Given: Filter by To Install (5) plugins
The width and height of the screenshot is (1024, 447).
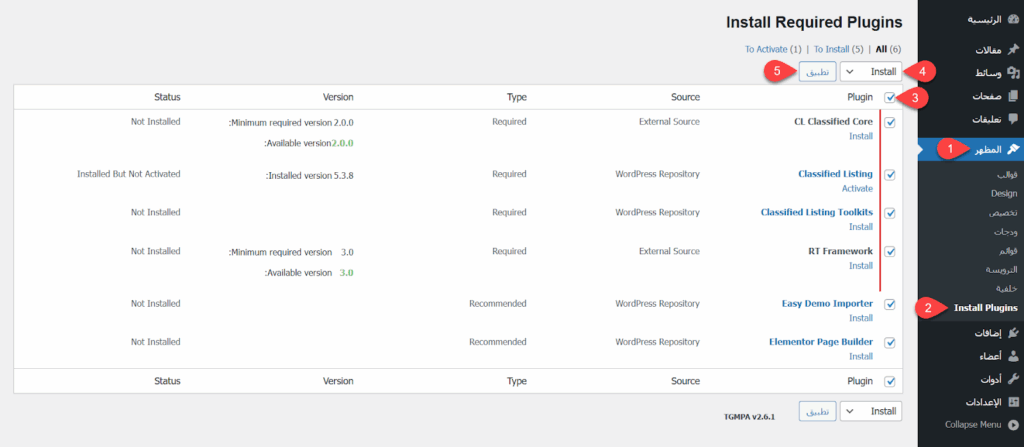Looking at the screenshot, I should pyautogui.click(x=838, y=48).
